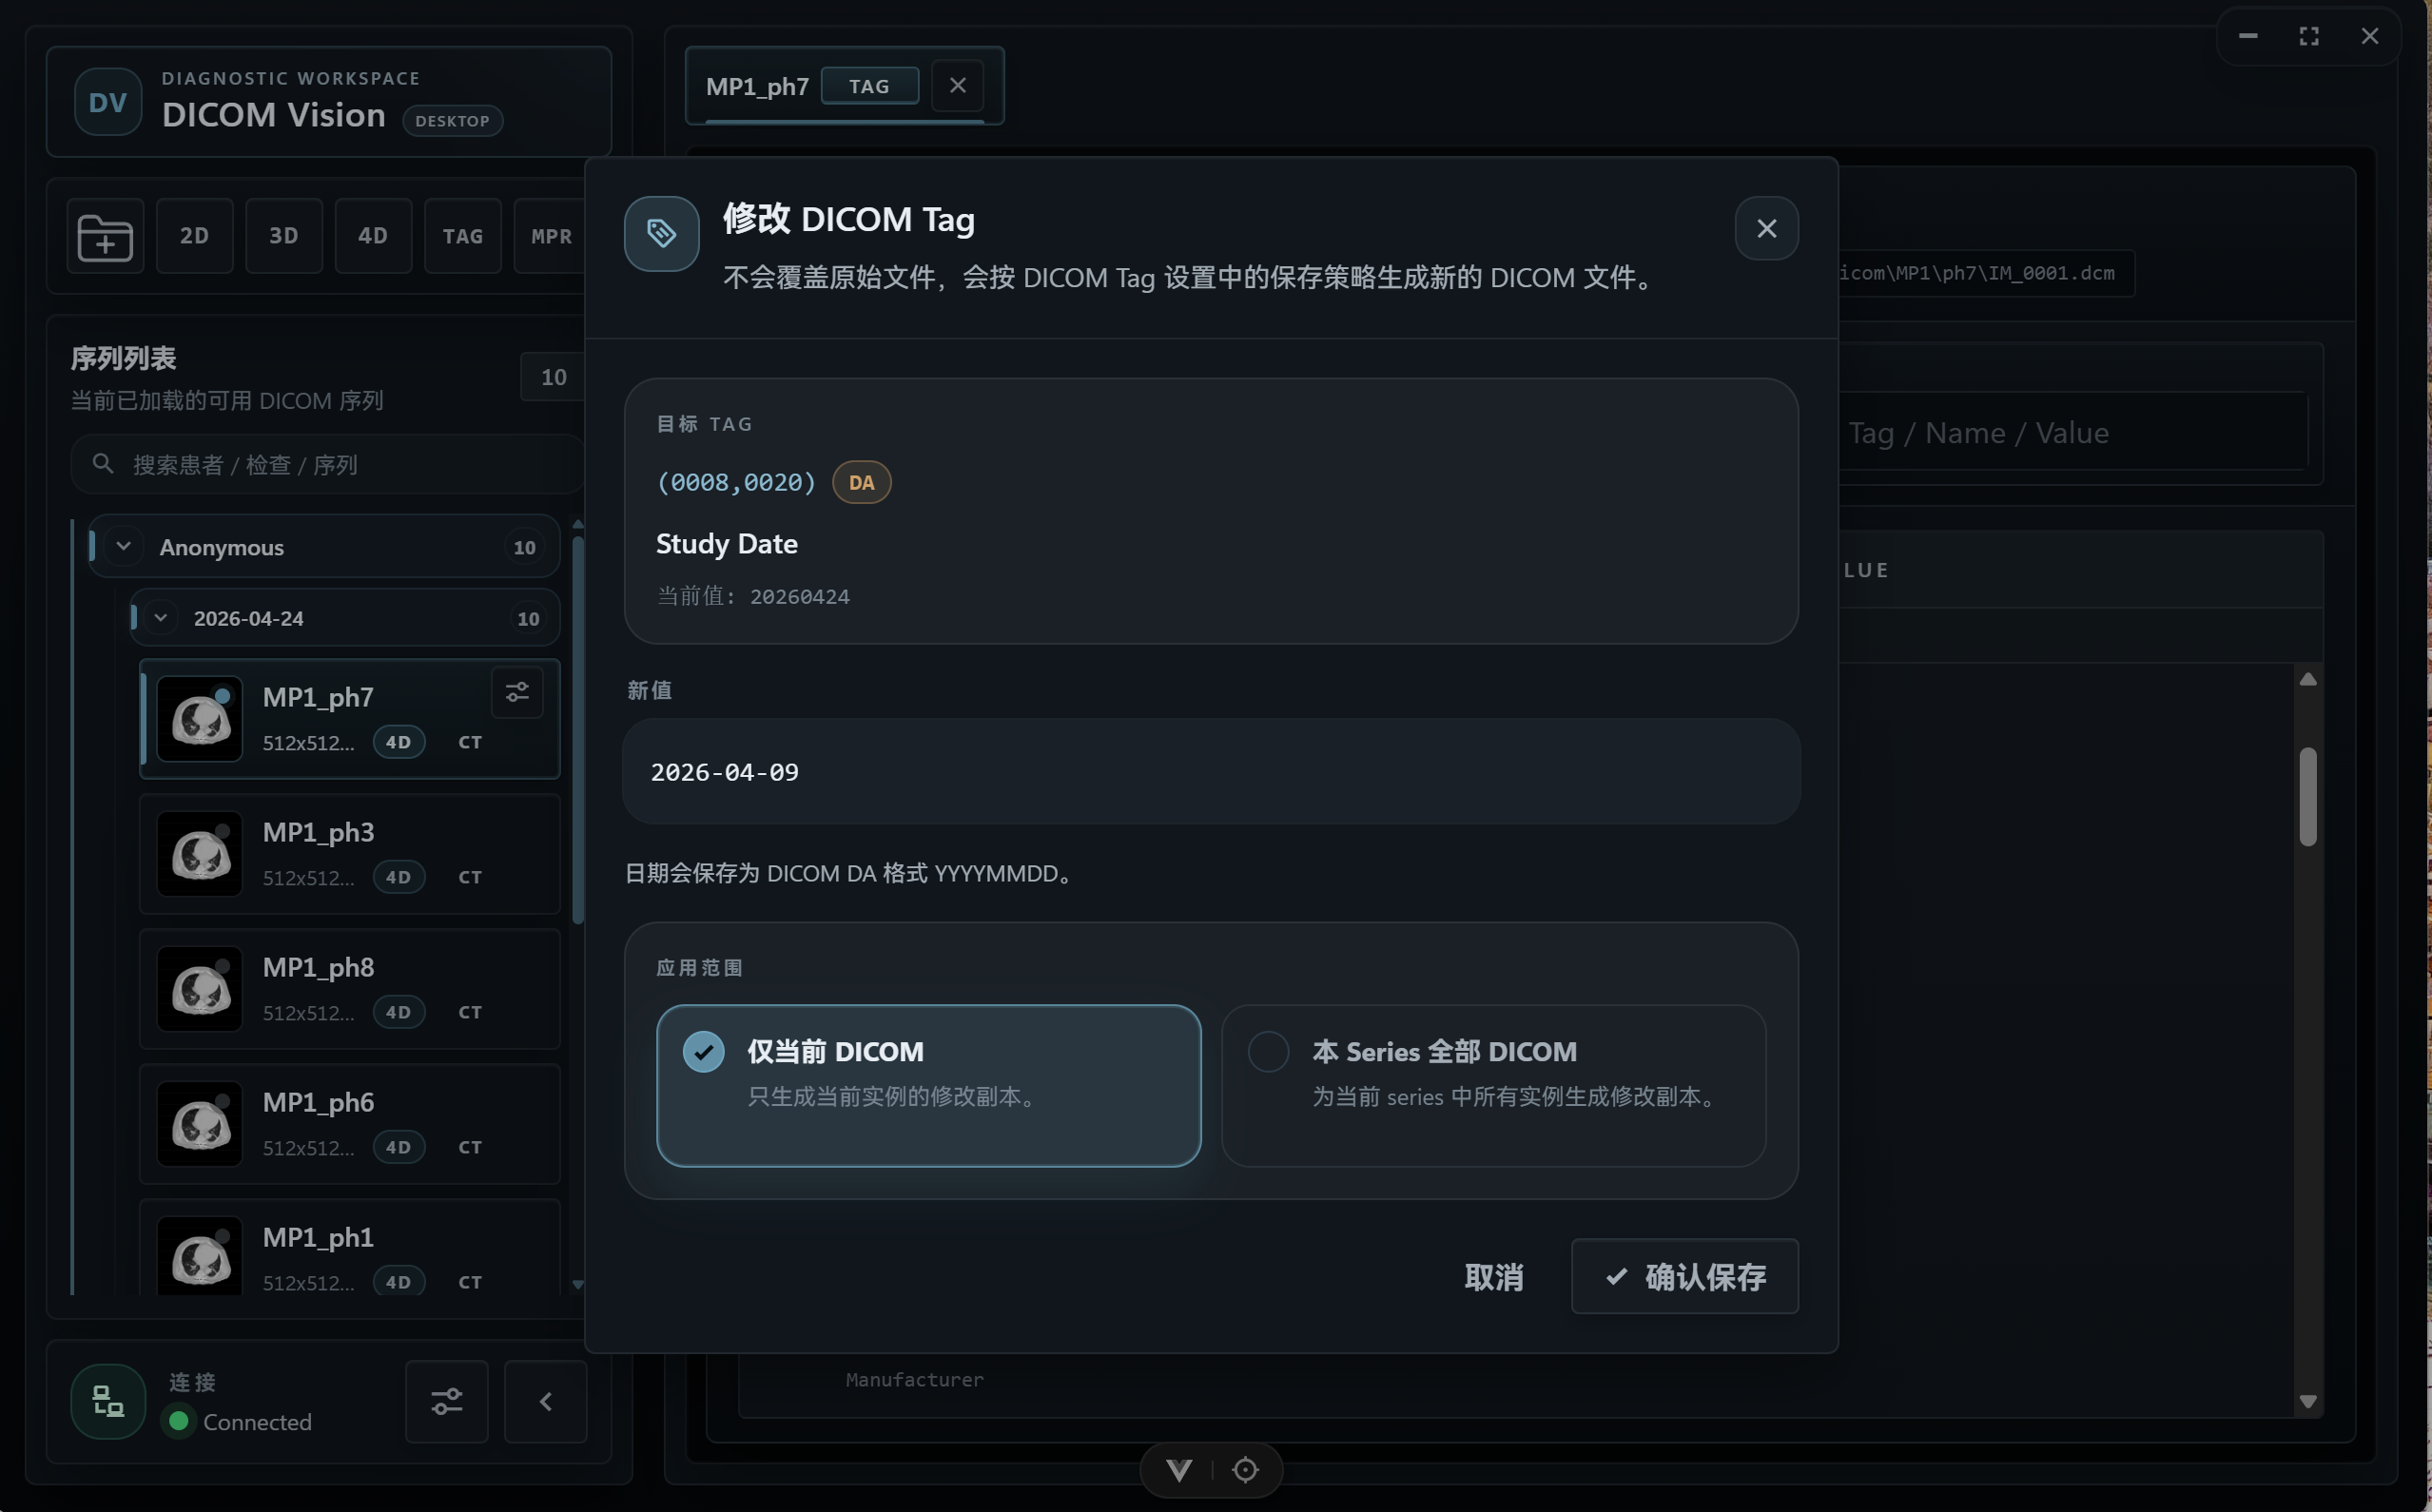The image size is (2432, 1512).
Task: Select the MP1_ph1 series item
Action: click(349, 1248)
